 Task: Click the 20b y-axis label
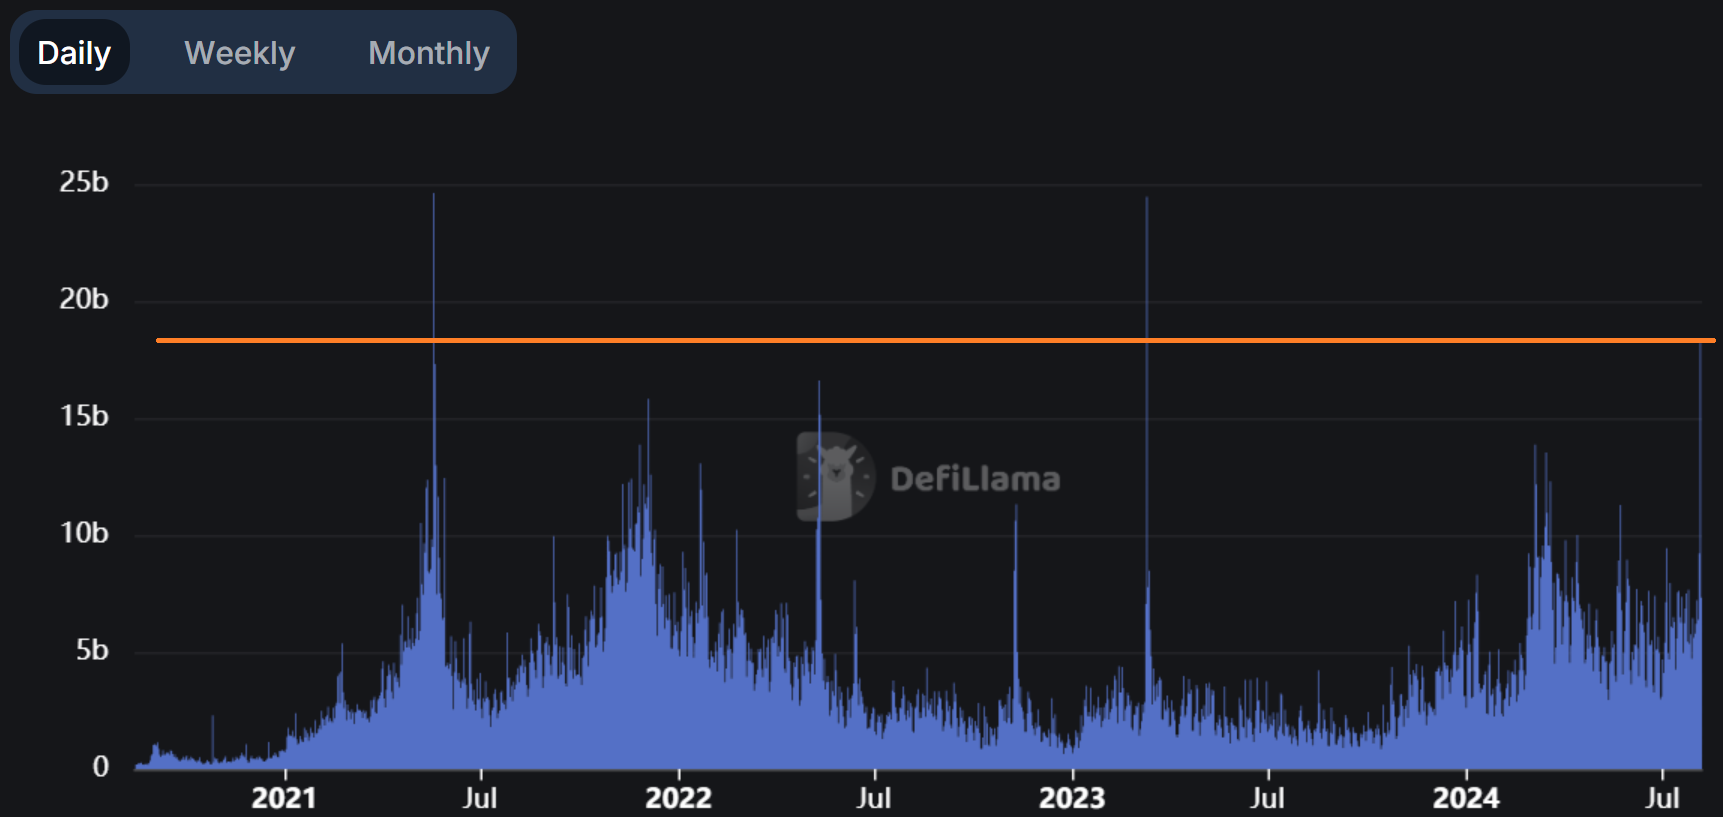point(84,299)
